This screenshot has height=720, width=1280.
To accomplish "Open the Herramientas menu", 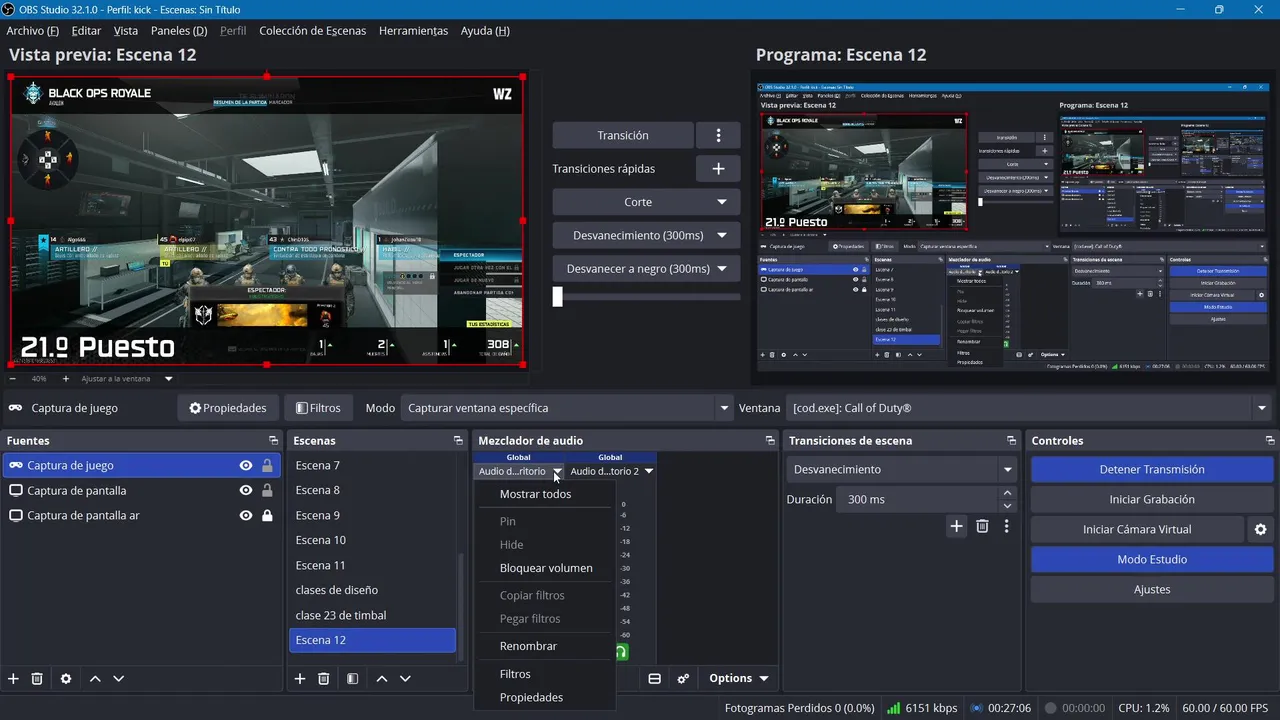I will (x=413, y=31).
